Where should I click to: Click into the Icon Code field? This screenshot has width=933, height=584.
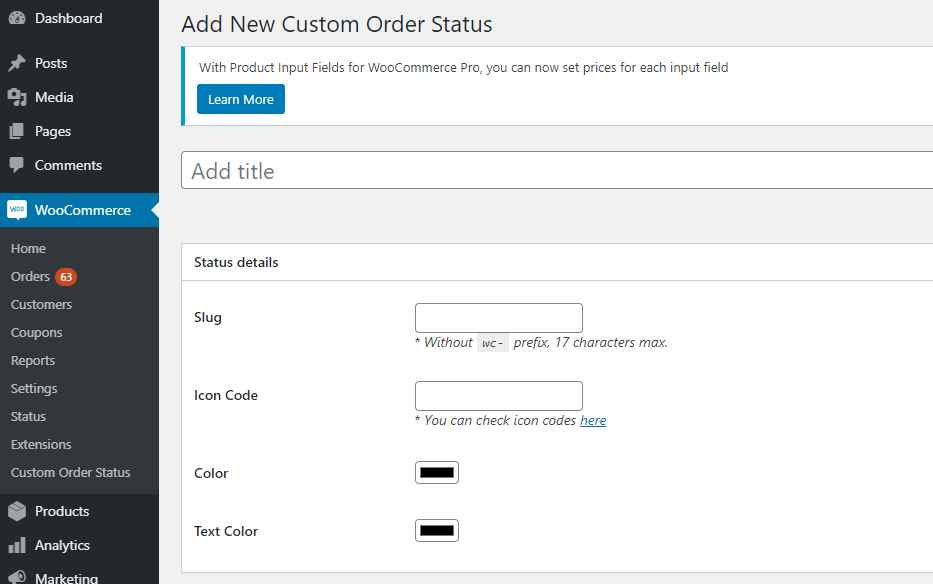click(498, 396)
